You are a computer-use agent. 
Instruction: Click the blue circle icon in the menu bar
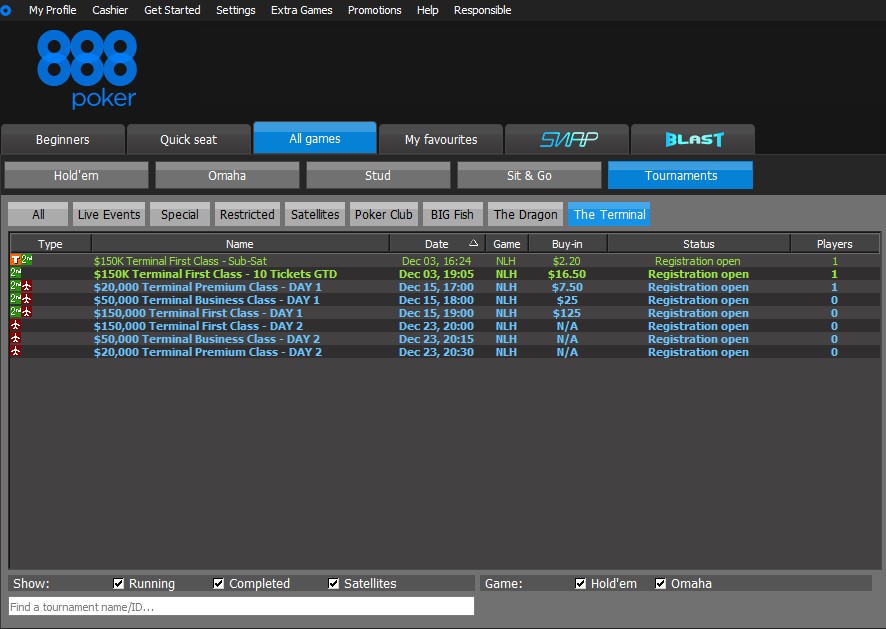(x=6, y=10)
